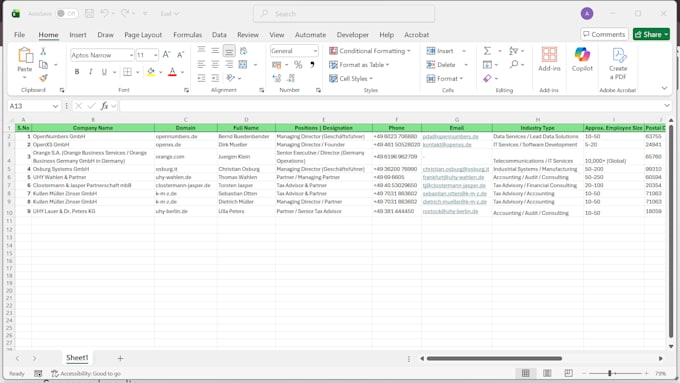Image resolution: width=680 pixels, height=383 pixels.
Task: Click the Undo arrow icon
Action: [x=104, y=13]
